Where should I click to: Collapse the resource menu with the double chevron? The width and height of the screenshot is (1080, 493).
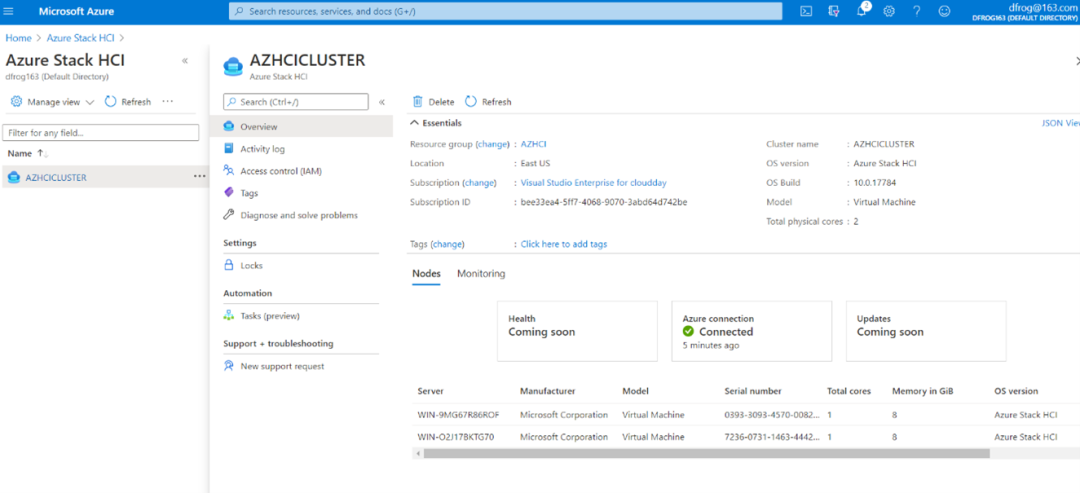tap(382, 102)
